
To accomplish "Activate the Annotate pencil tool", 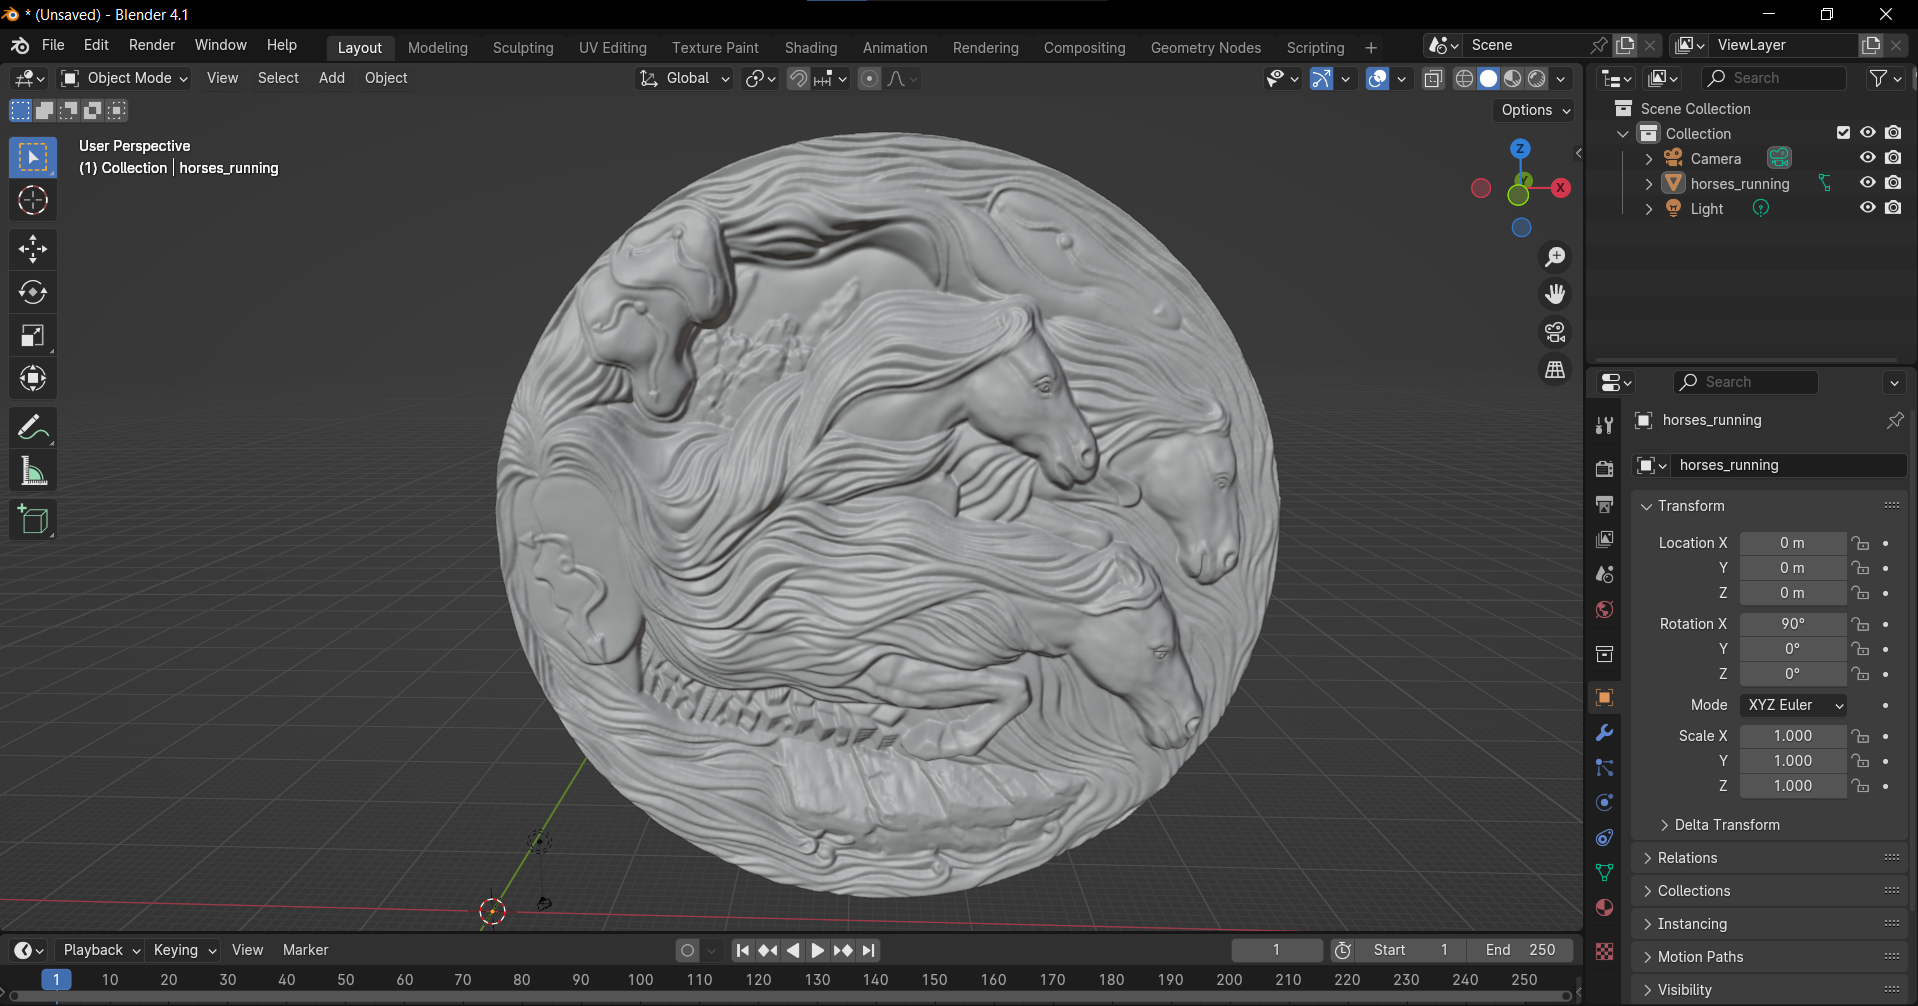I will (32, 428).
